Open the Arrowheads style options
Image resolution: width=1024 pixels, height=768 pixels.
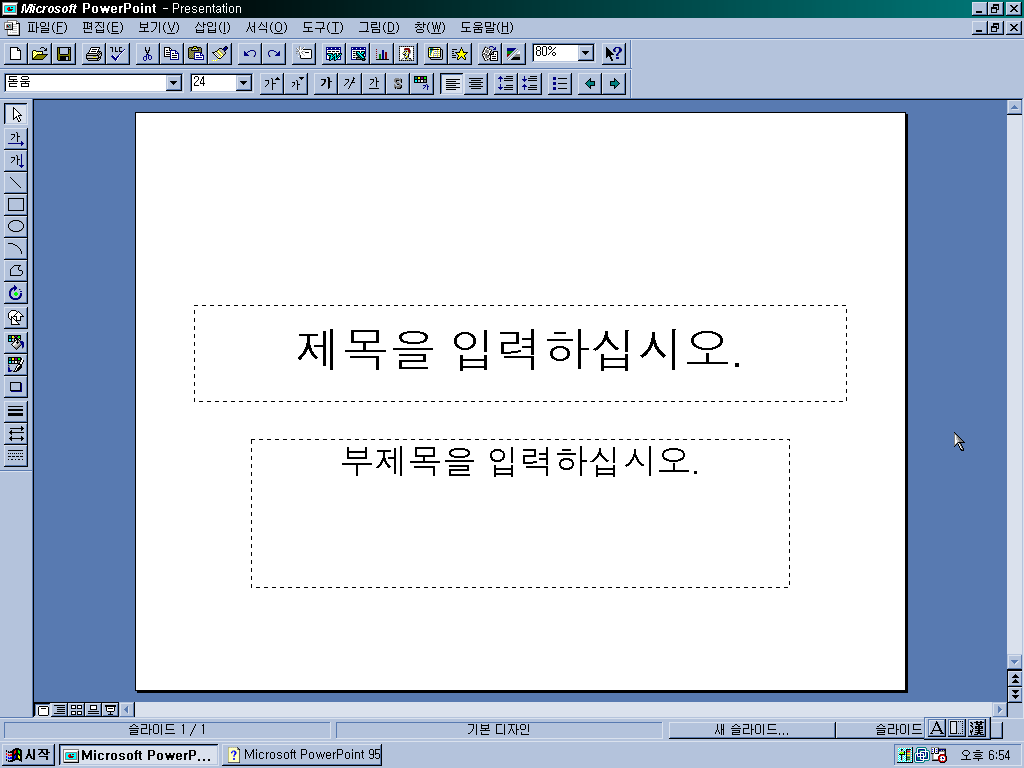(x=16, y=434)
